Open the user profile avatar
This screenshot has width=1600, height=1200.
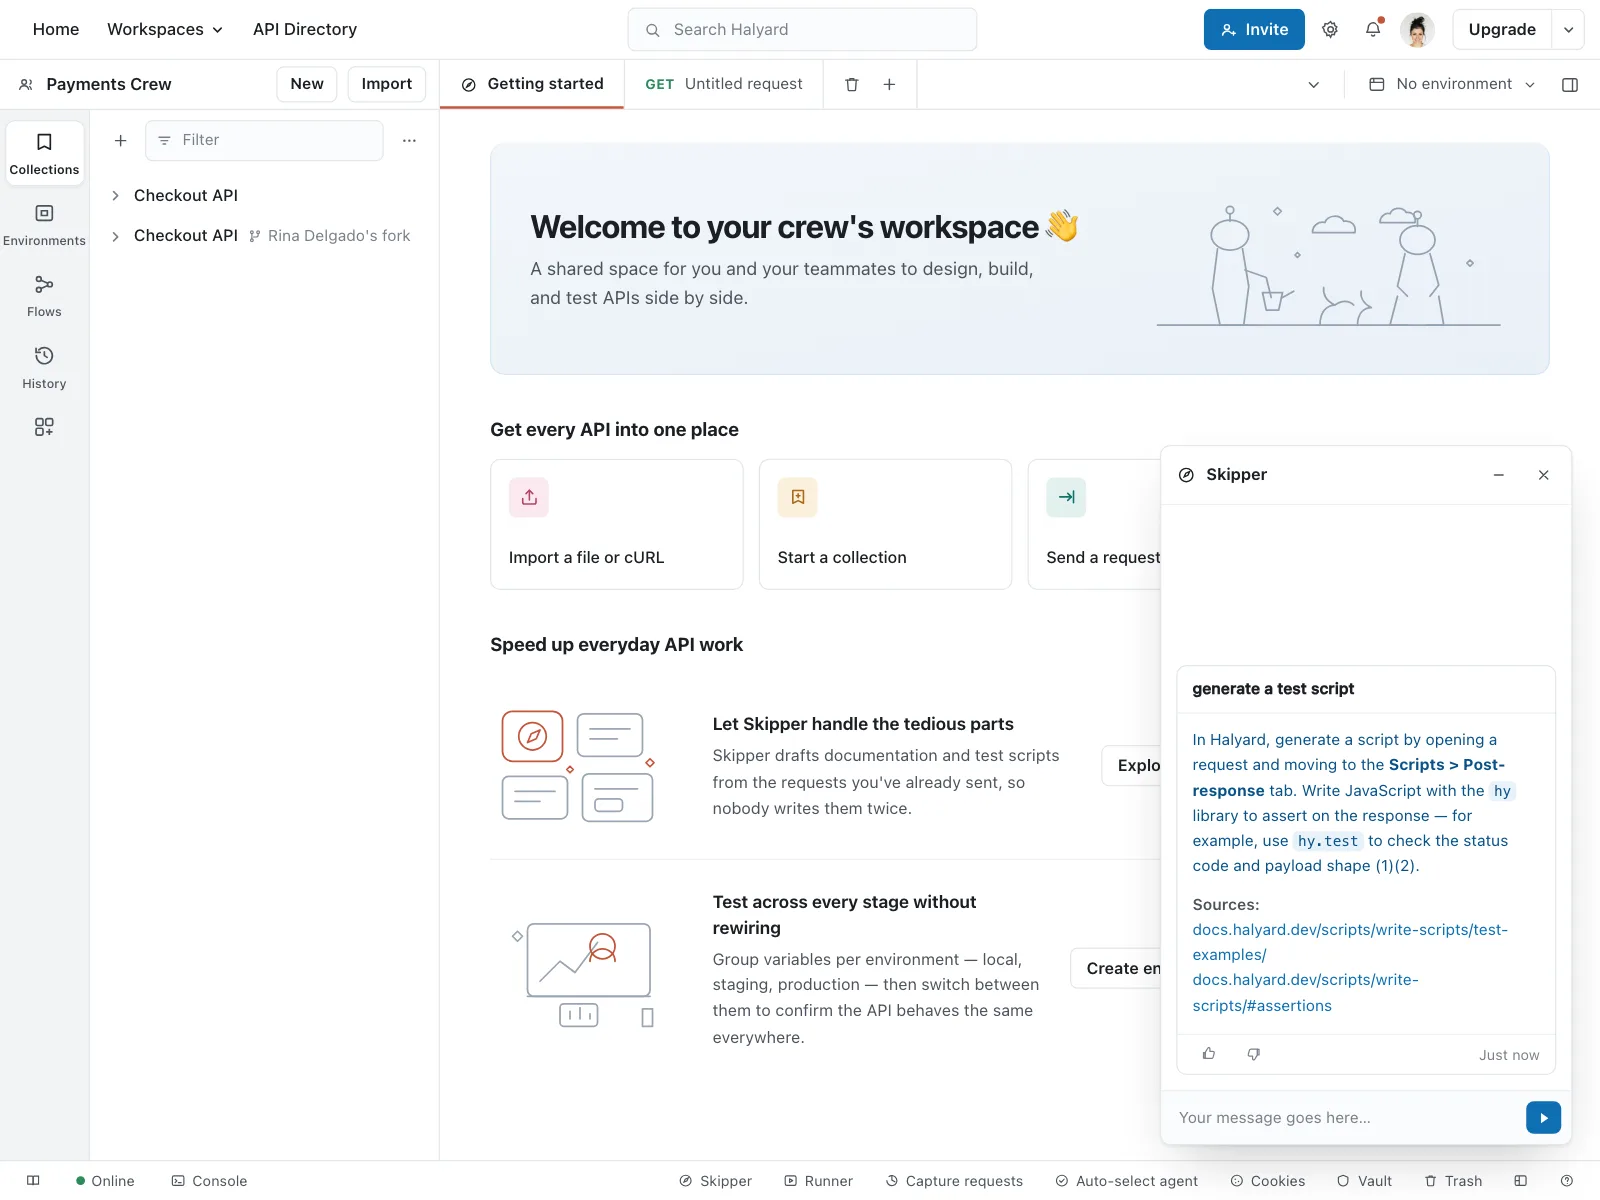point(1417,30)
